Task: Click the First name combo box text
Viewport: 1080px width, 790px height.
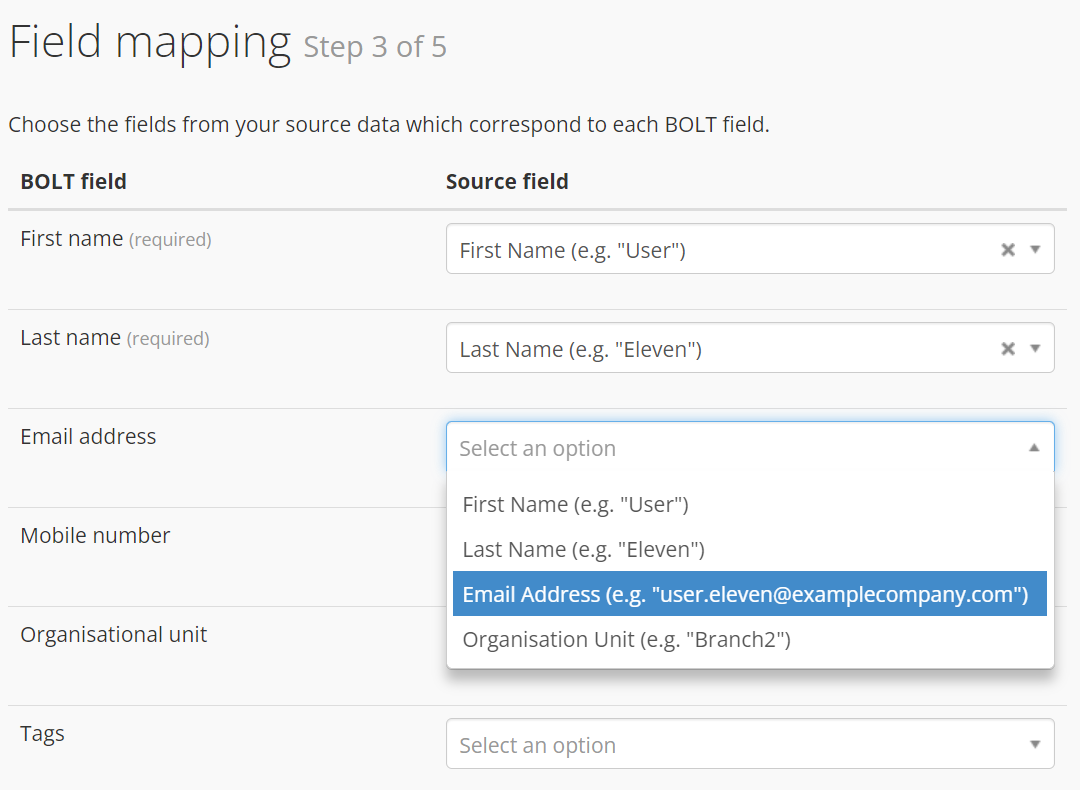Action: point(572,250)
